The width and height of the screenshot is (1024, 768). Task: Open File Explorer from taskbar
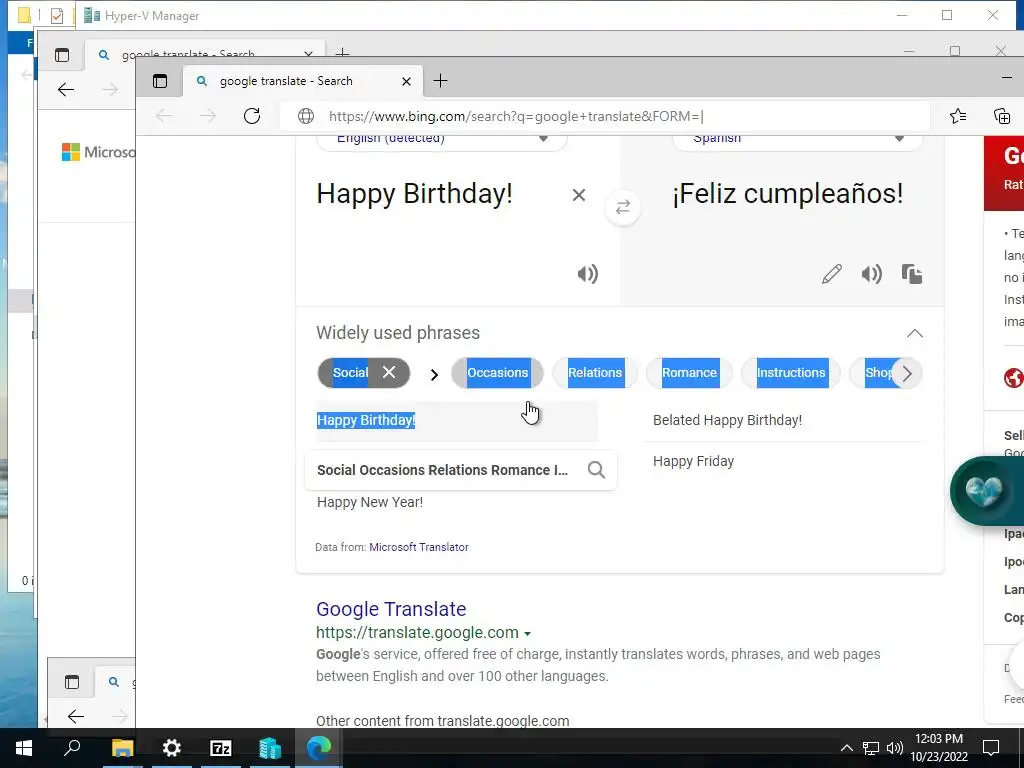tap(122, 748)
